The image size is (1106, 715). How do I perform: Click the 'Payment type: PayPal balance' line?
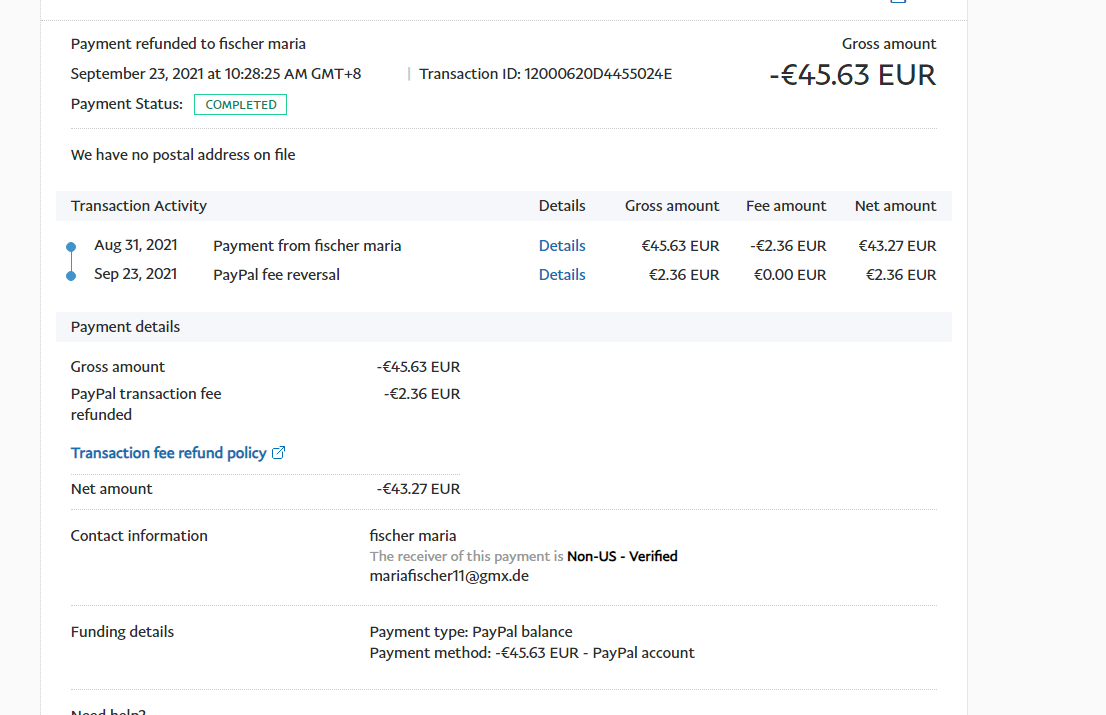(x=471, y=632)
